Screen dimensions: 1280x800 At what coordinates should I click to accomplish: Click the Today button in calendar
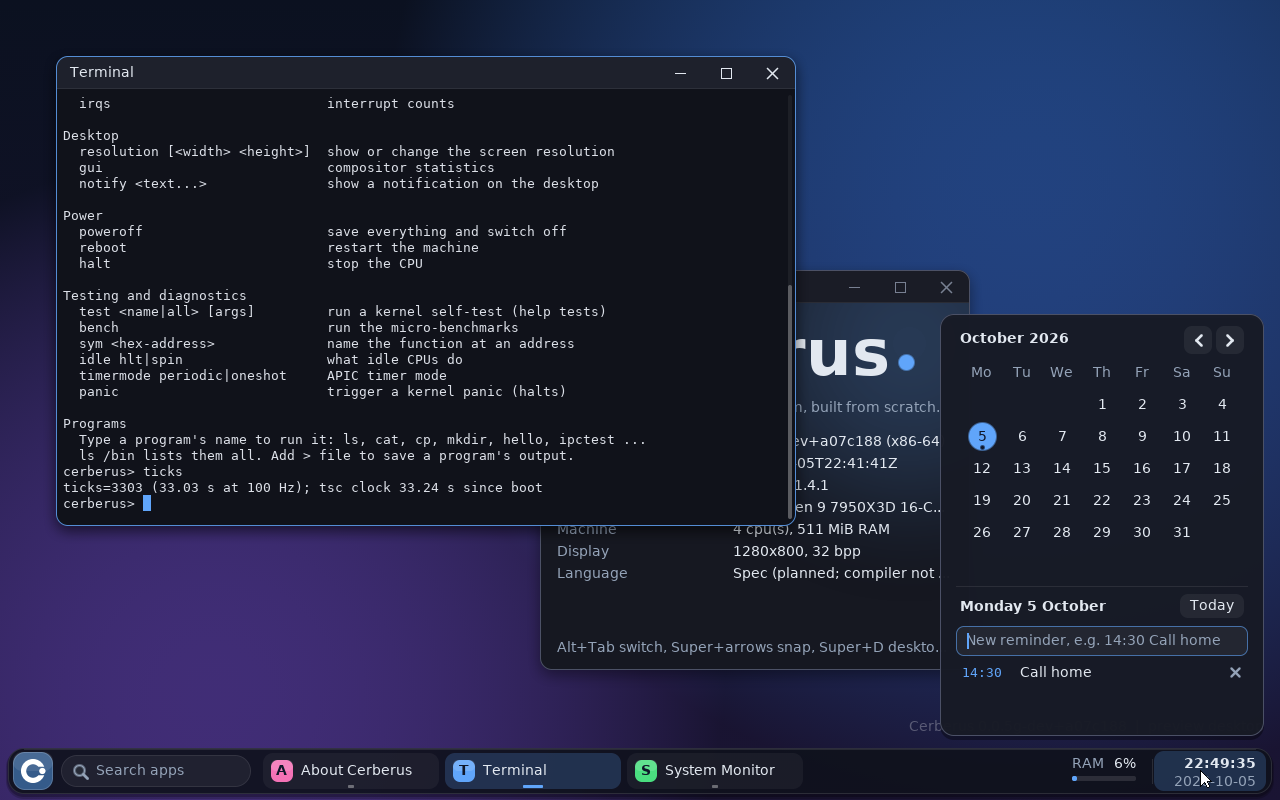[x=1212, y=605]
